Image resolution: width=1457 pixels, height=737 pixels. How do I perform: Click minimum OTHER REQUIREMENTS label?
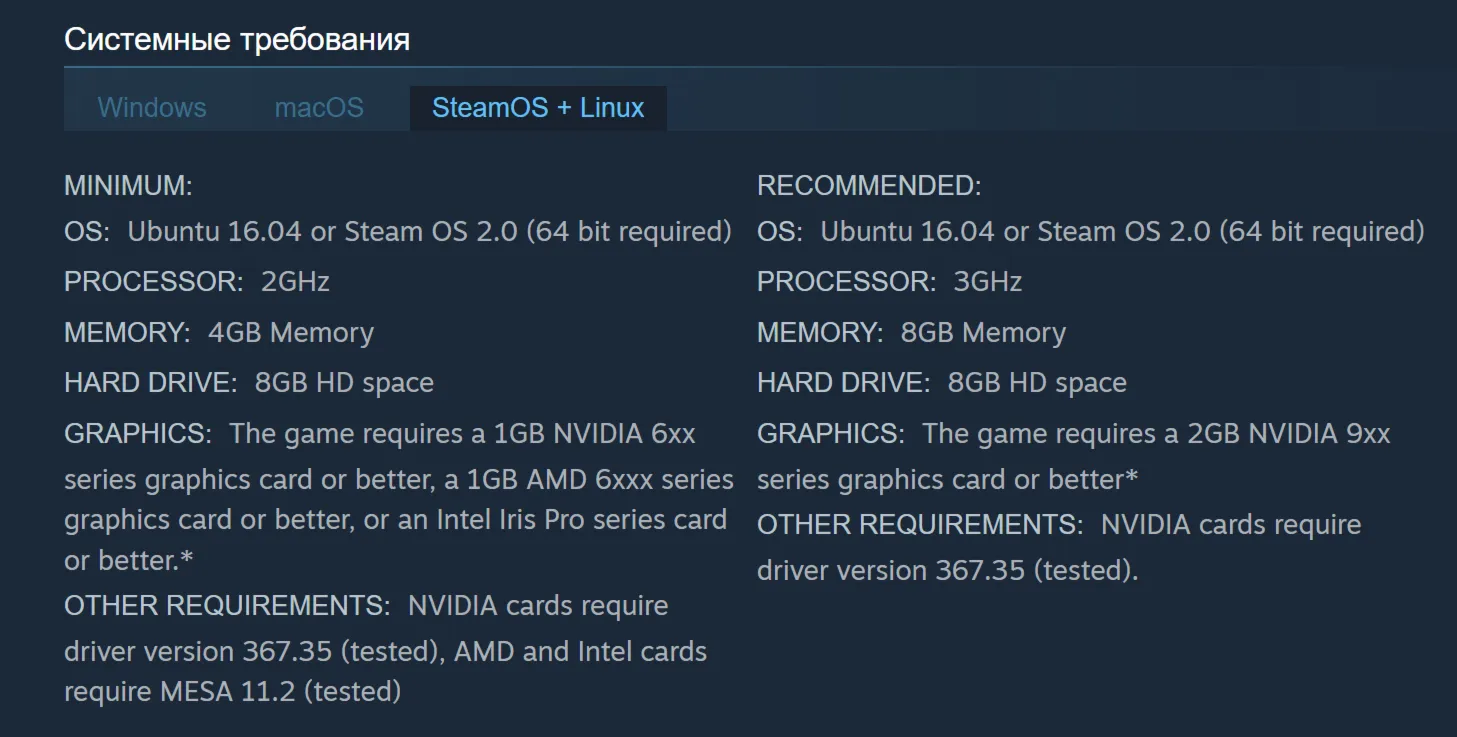227,606
